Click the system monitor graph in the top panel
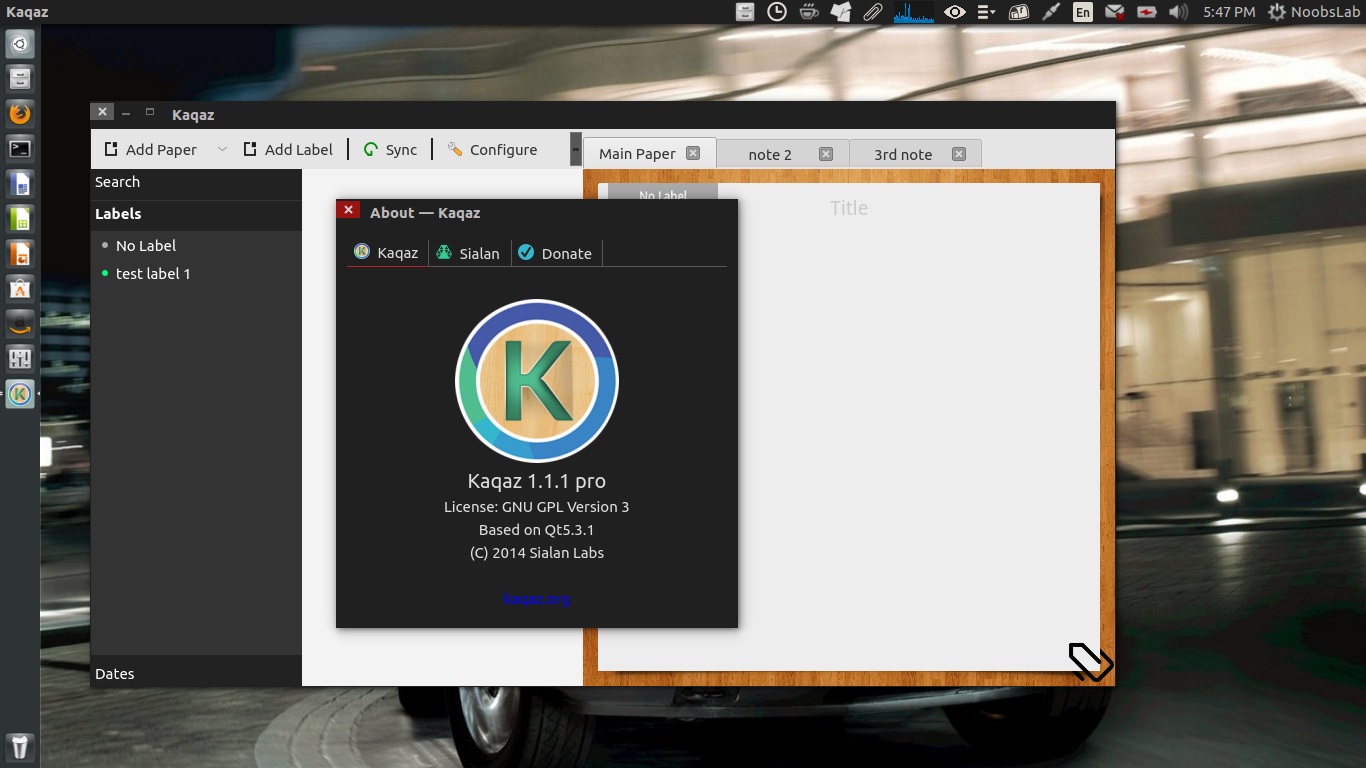Image resolution: width=1366 pixels, height=768 pixels. point(914,12)
